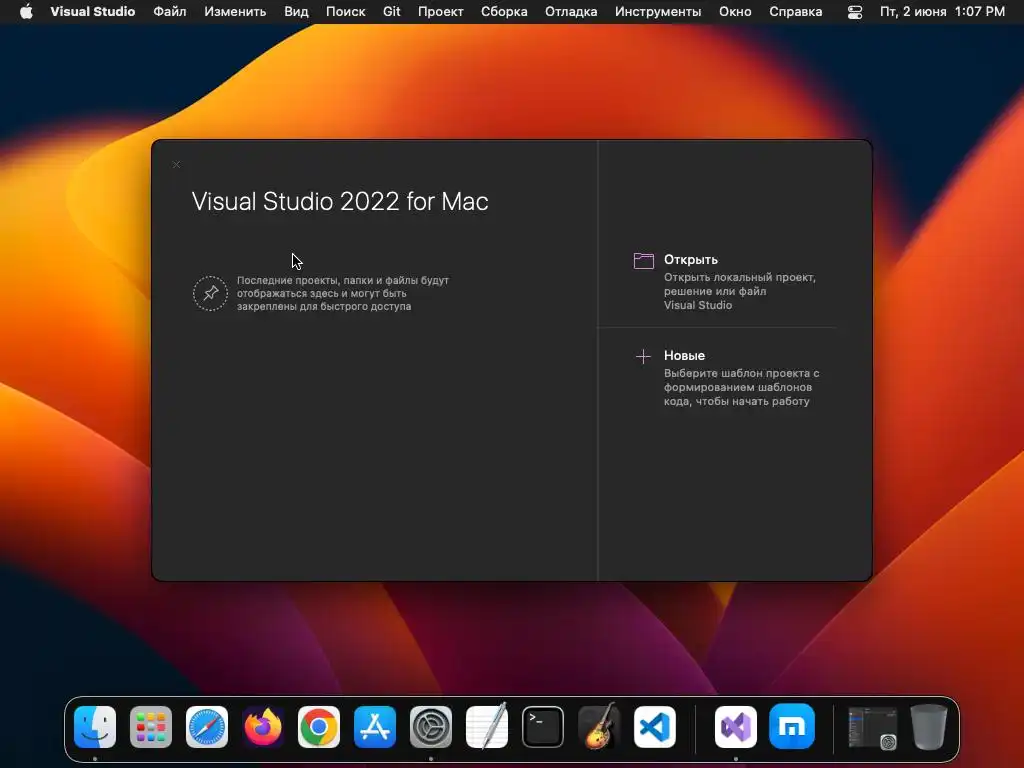Launch Maxthon browser from the dock

coord(792,727)
